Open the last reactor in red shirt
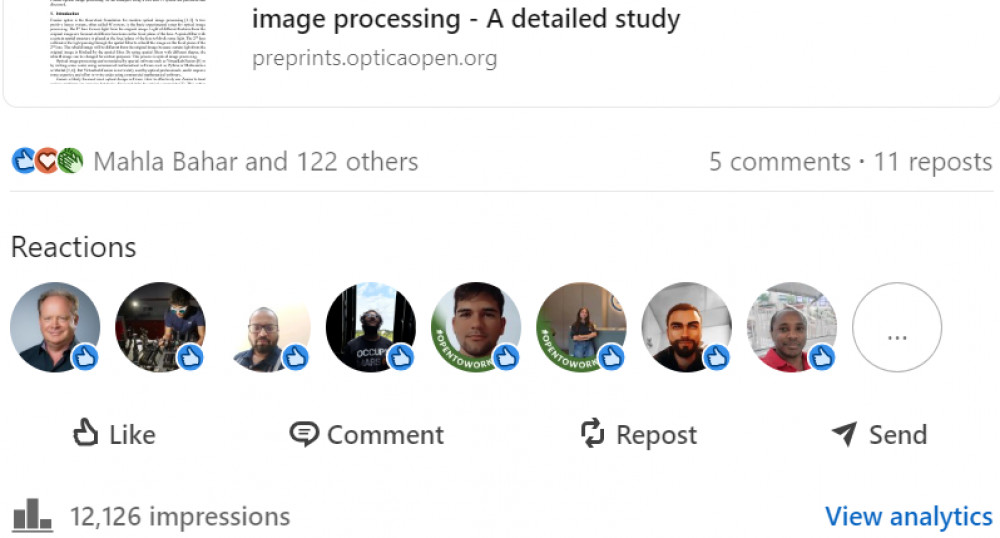 (x=792, y=327)
